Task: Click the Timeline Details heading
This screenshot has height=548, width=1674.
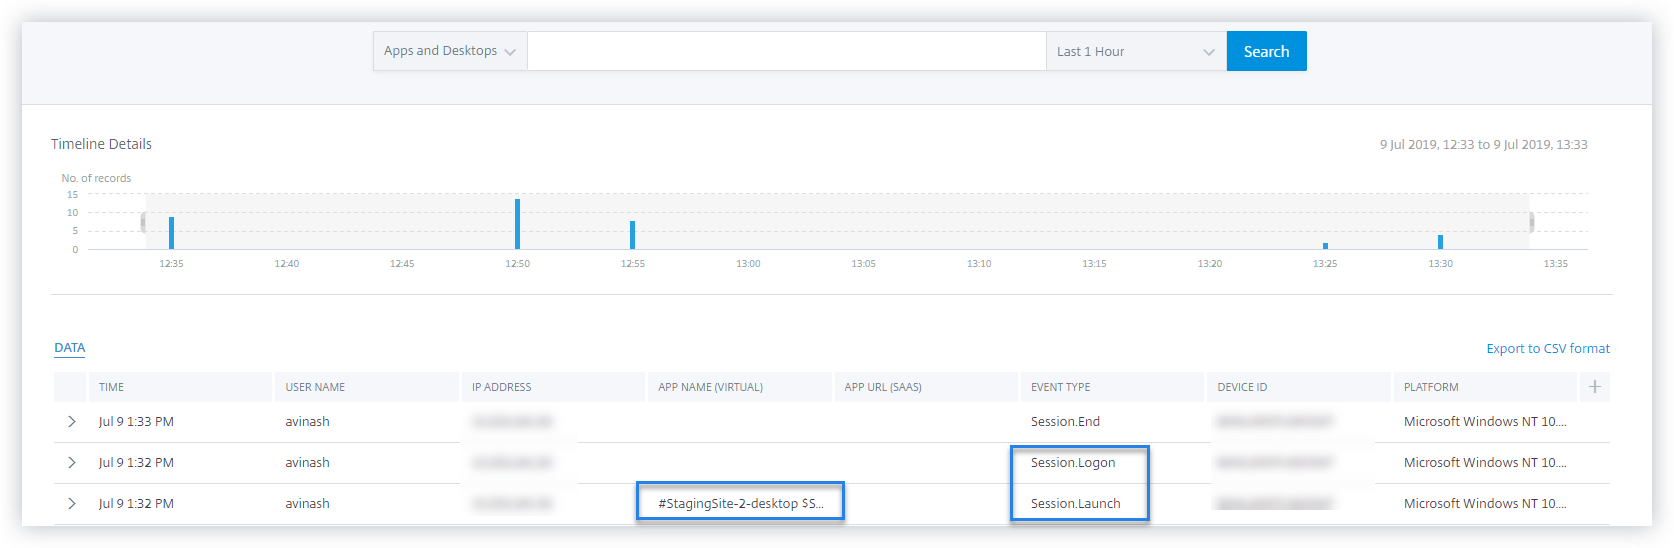Action: [x=101, y=144]
